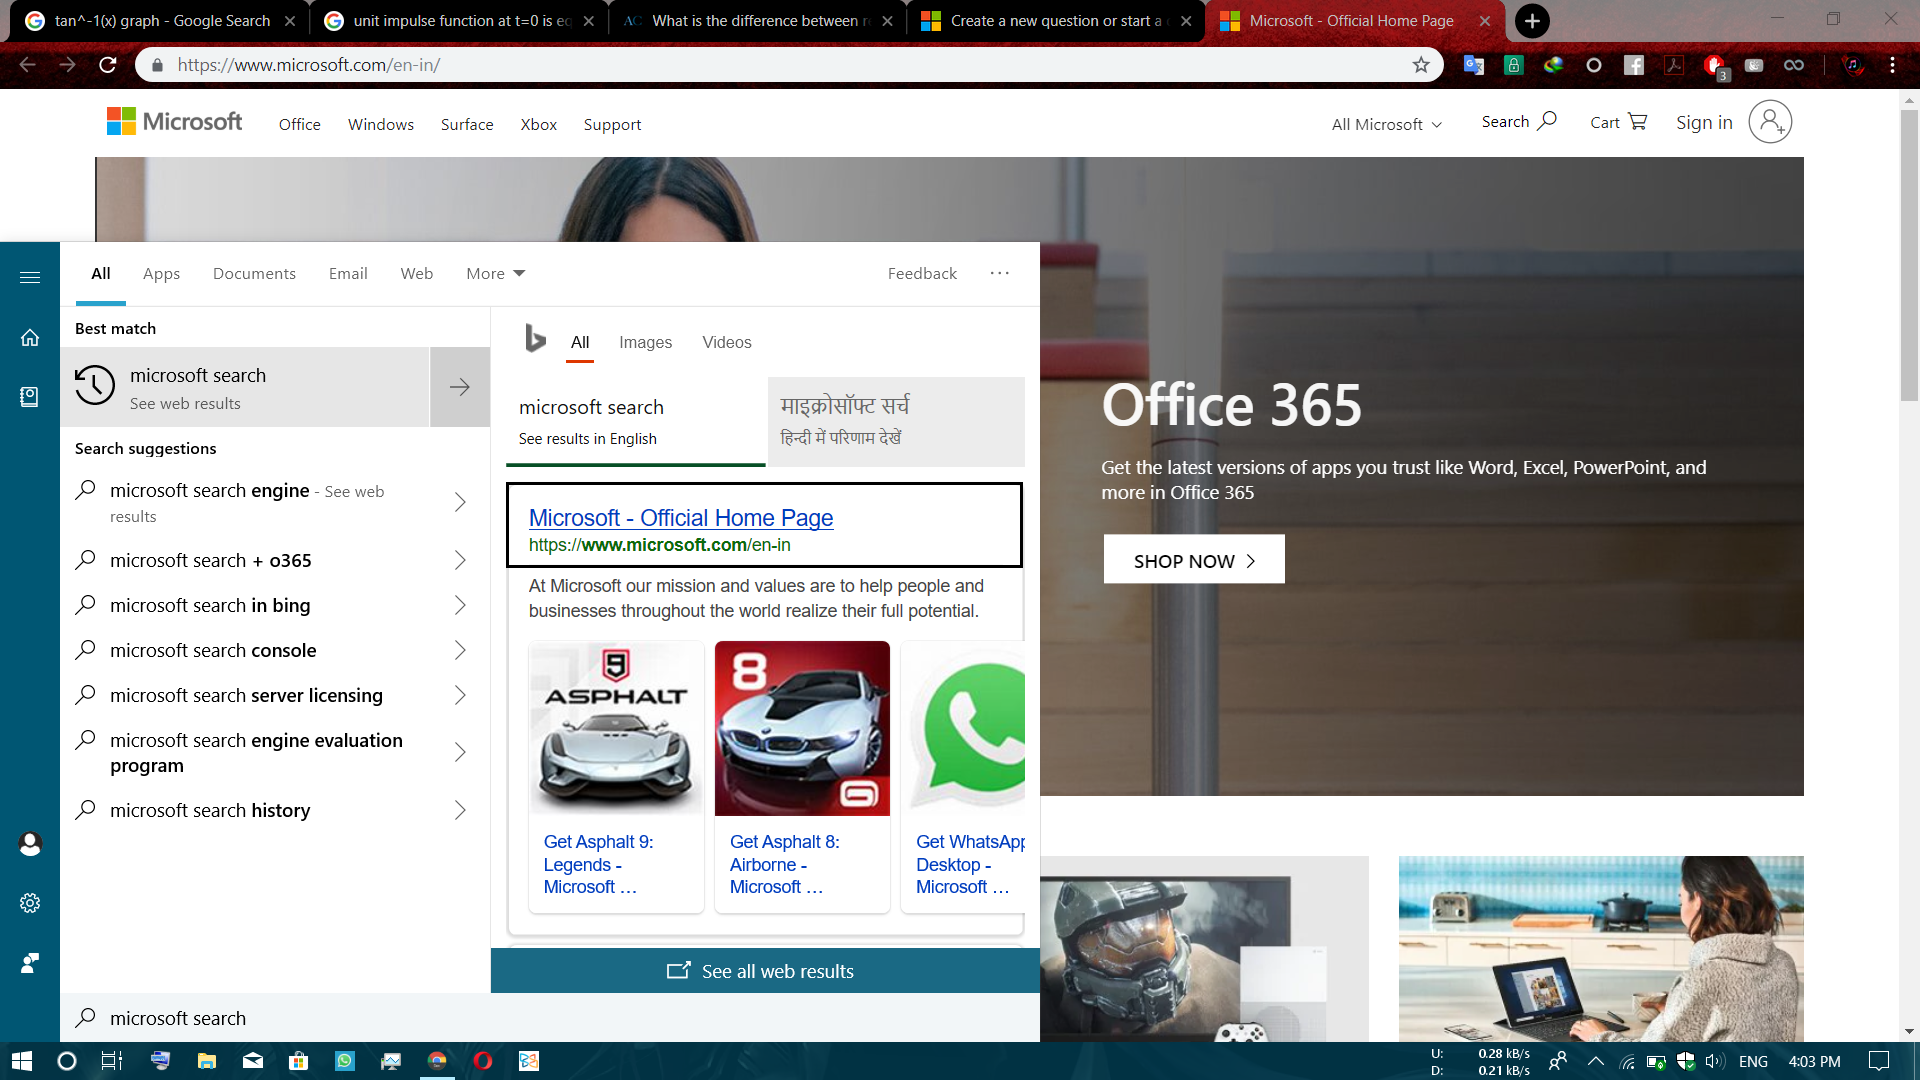Click the user account icon in sidebar
Screen dimensions: 1920x1080
point(30,844)
